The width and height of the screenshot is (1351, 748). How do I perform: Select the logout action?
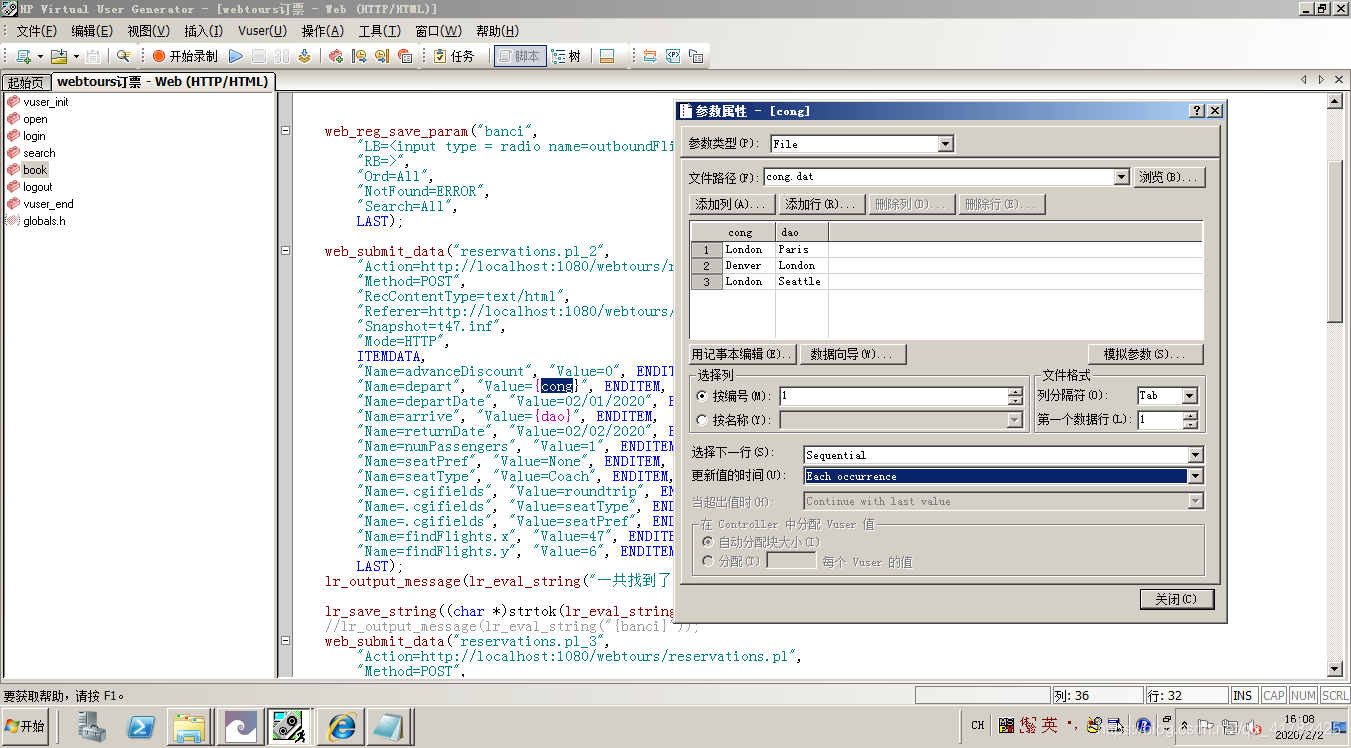click(x=38, y=187)
